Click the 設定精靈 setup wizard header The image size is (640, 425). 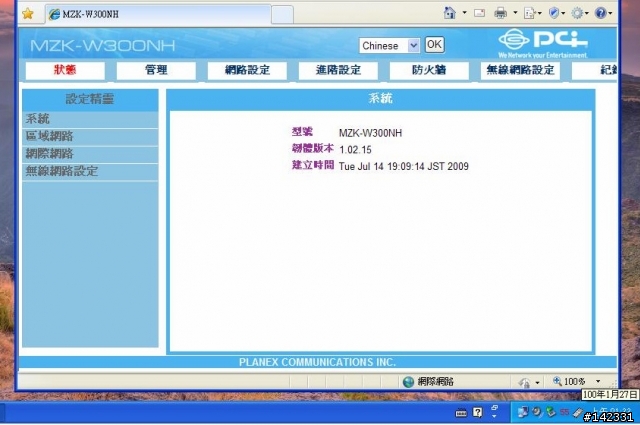[90, 99]
